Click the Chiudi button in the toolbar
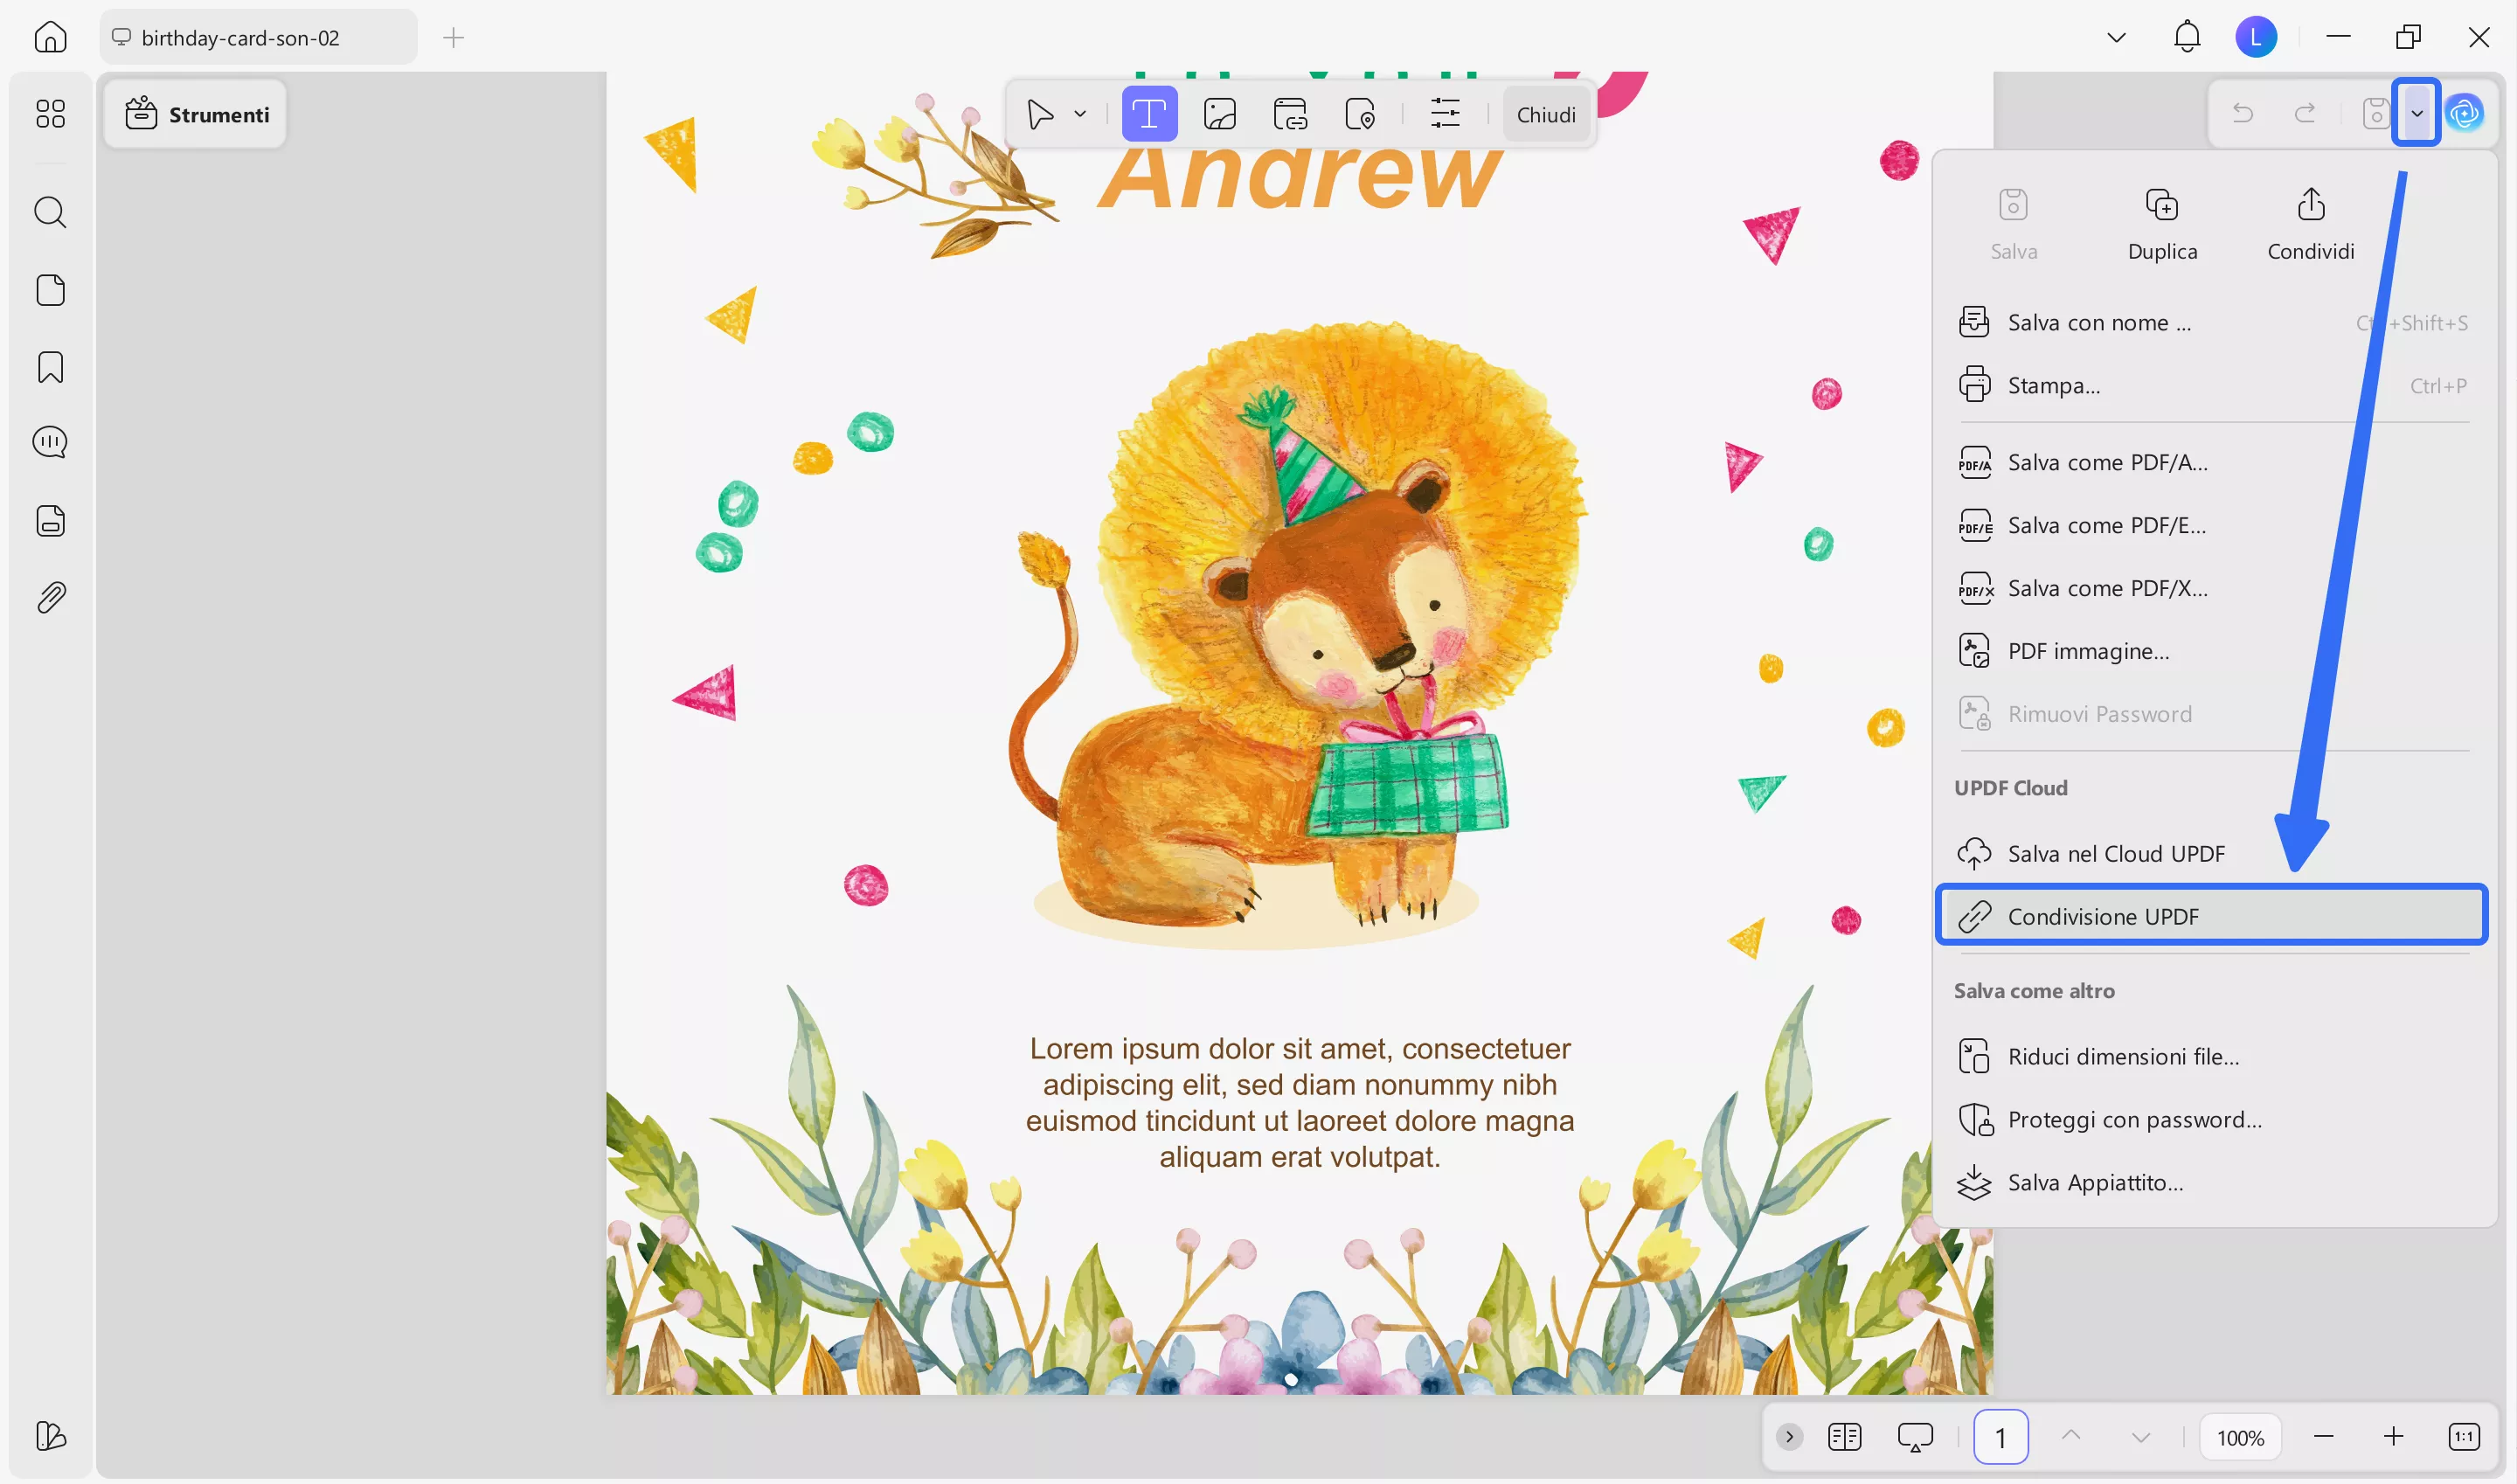This screenshot has width=2517, height=1484. click(x=1546, y=113)
